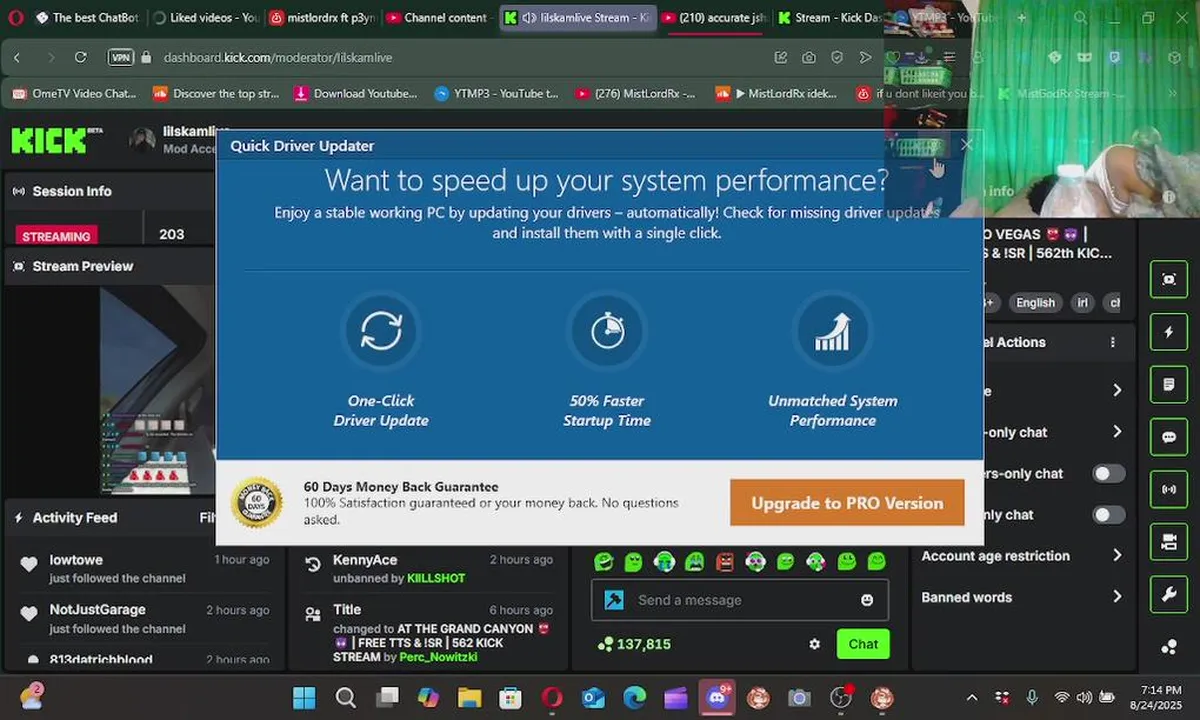Reload the page with the refresh icon

click(81, 58)
